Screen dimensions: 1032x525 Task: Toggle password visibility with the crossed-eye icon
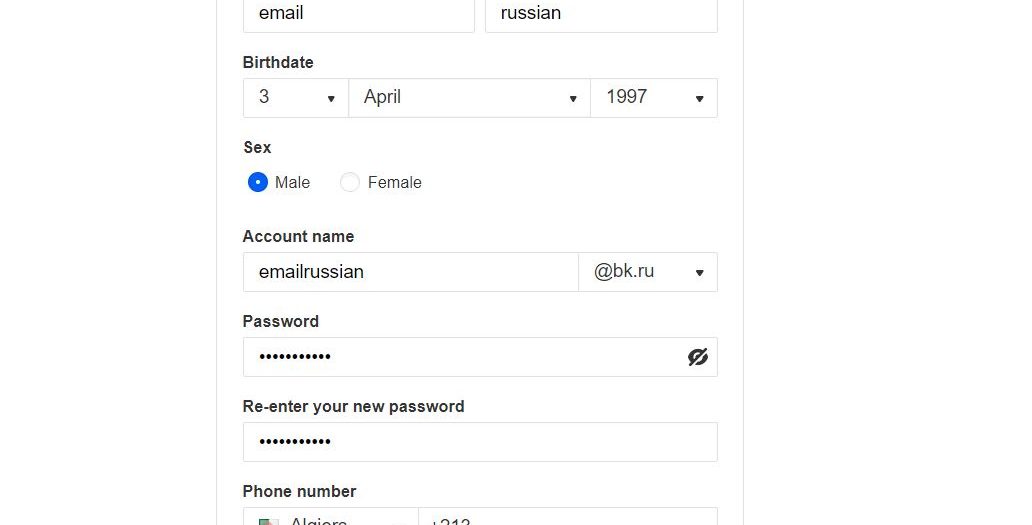tap(698, 357)
